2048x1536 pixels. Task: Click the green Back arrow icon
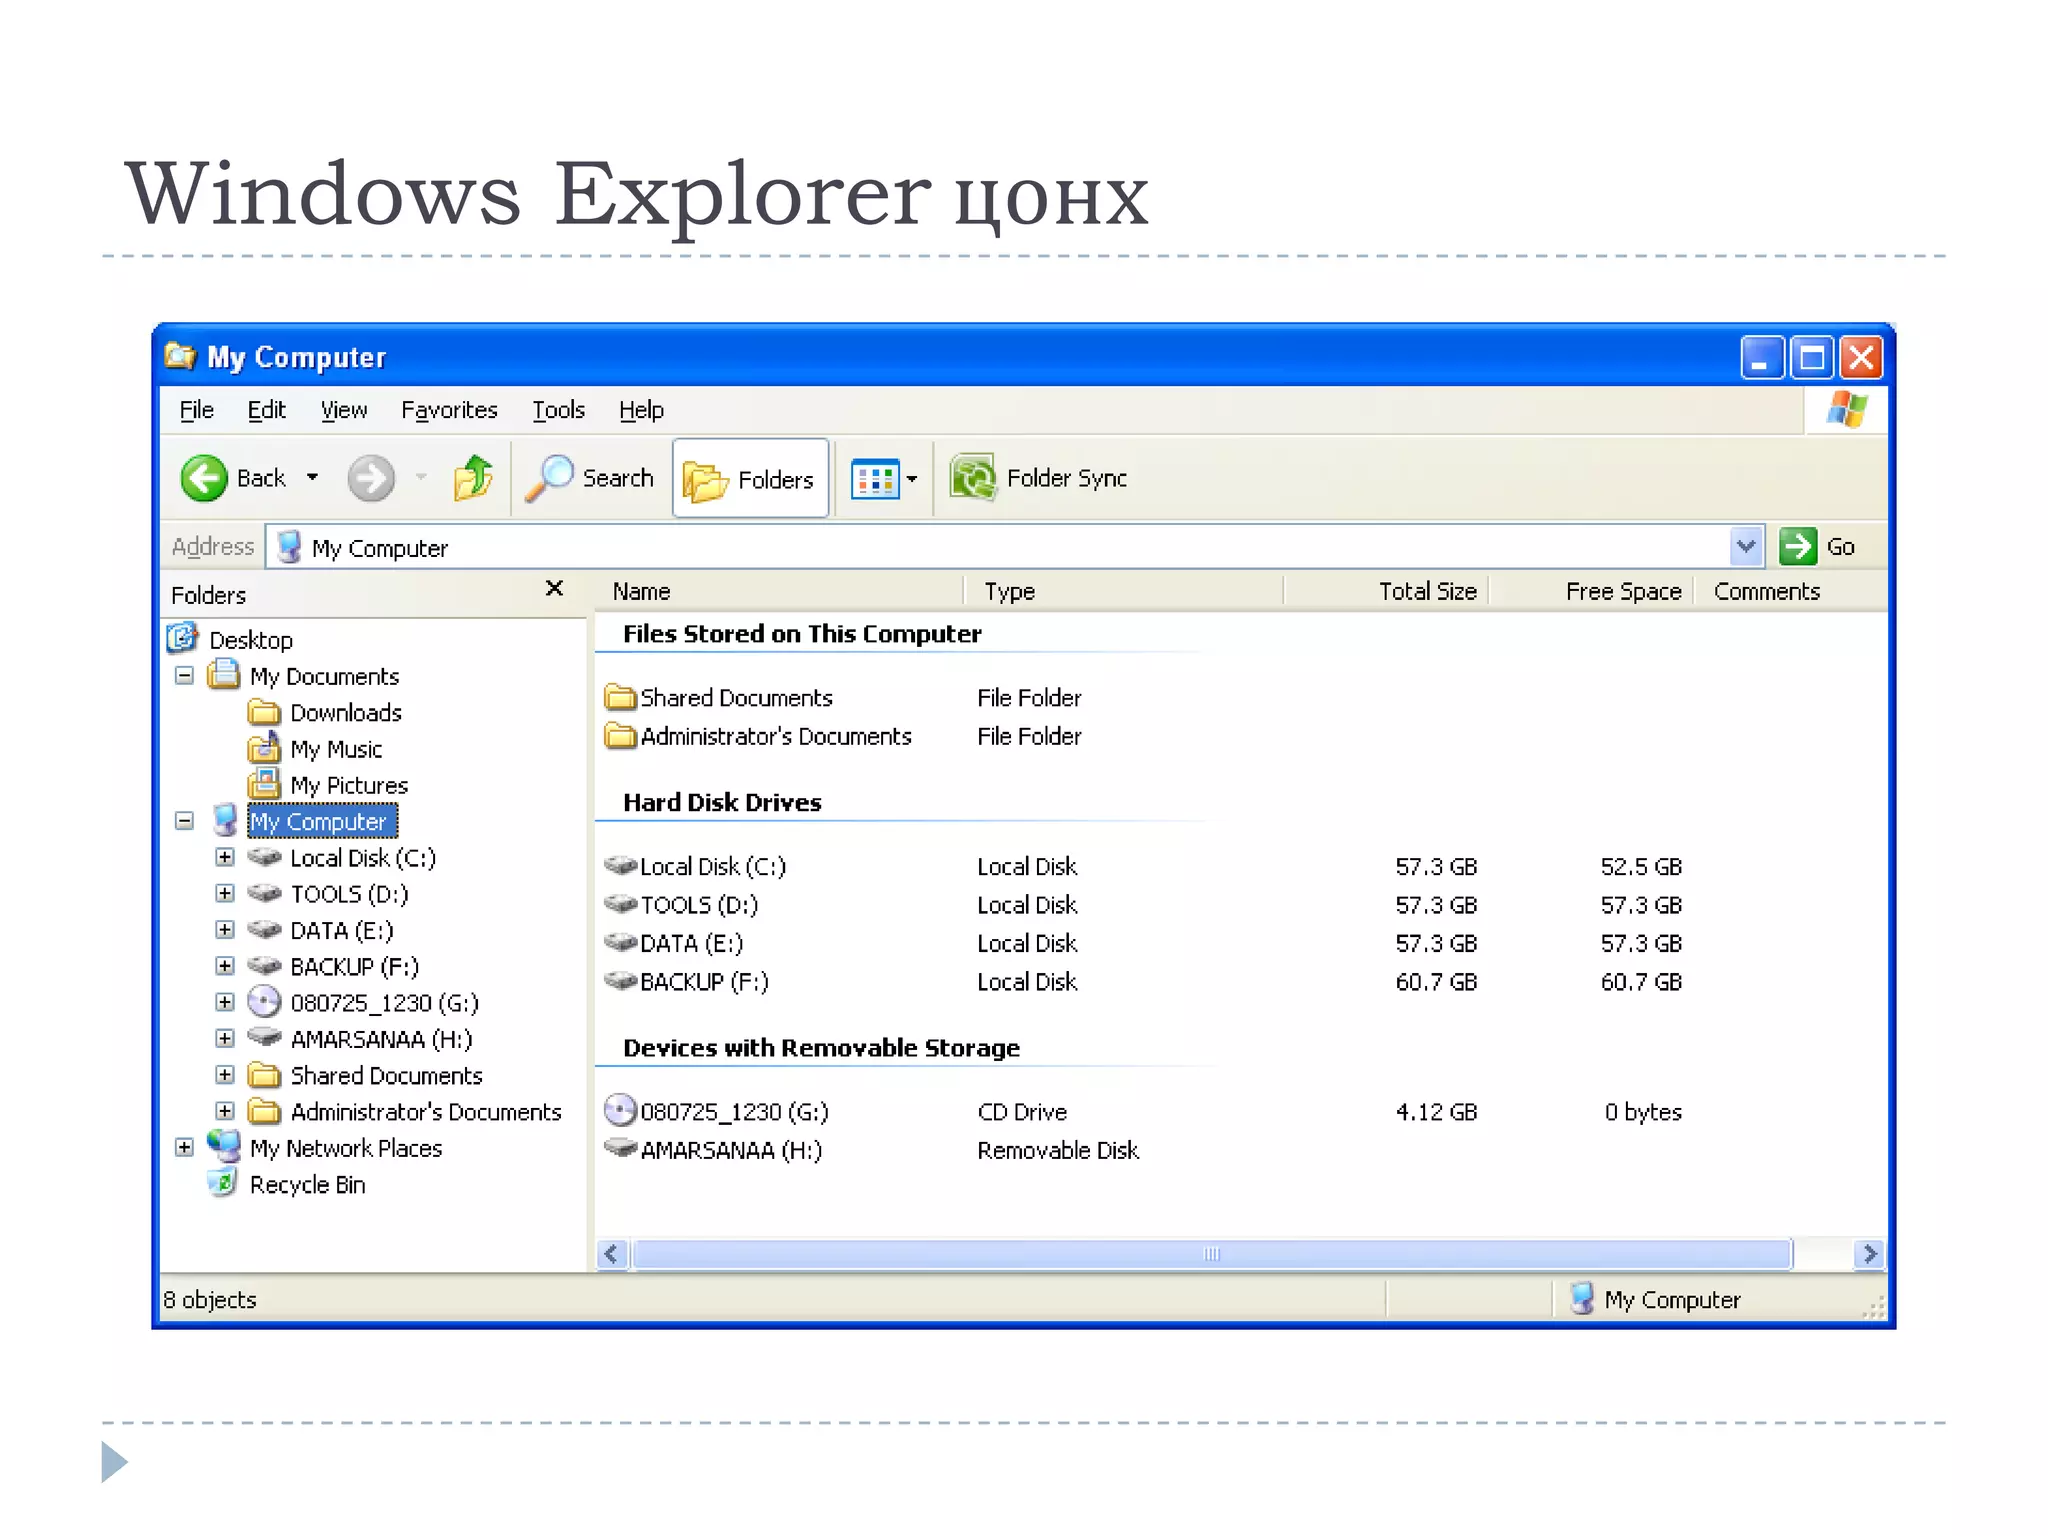204,478
